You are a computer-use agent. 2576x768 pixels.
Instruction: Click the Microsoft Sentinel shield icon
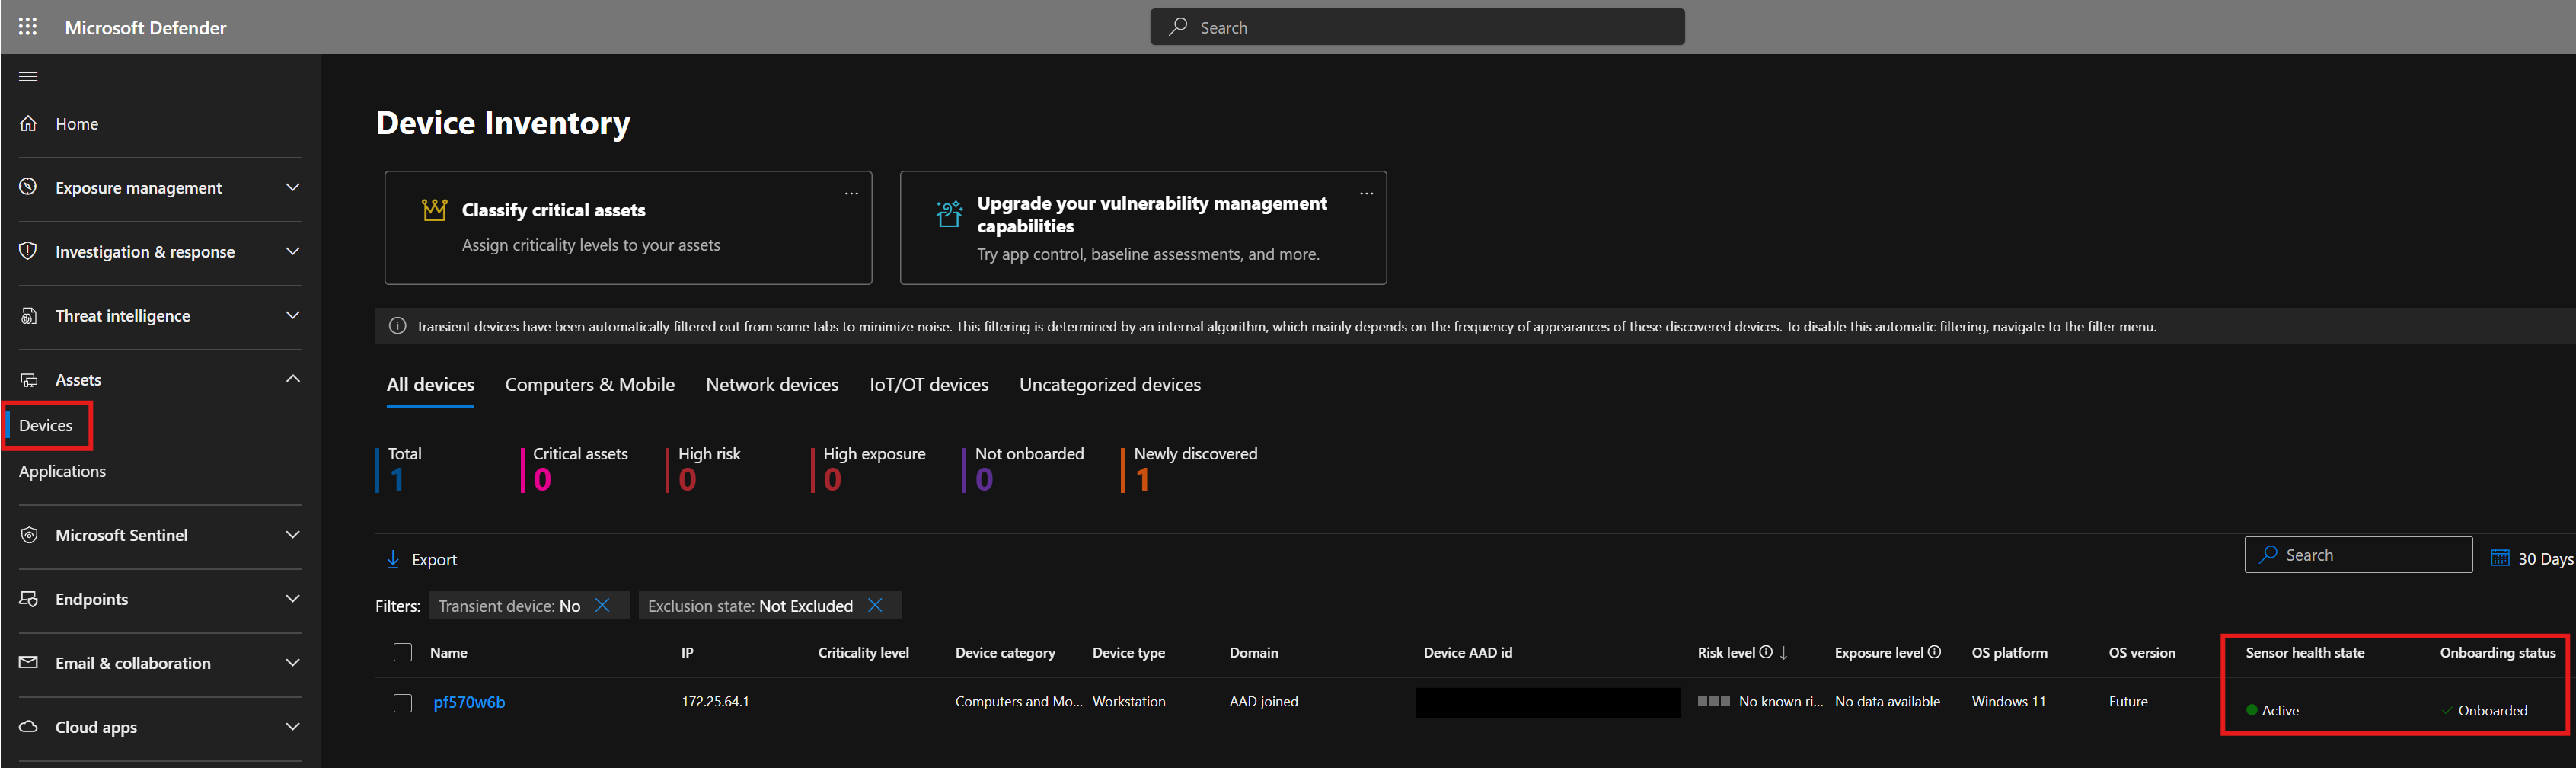pos(29,535)
